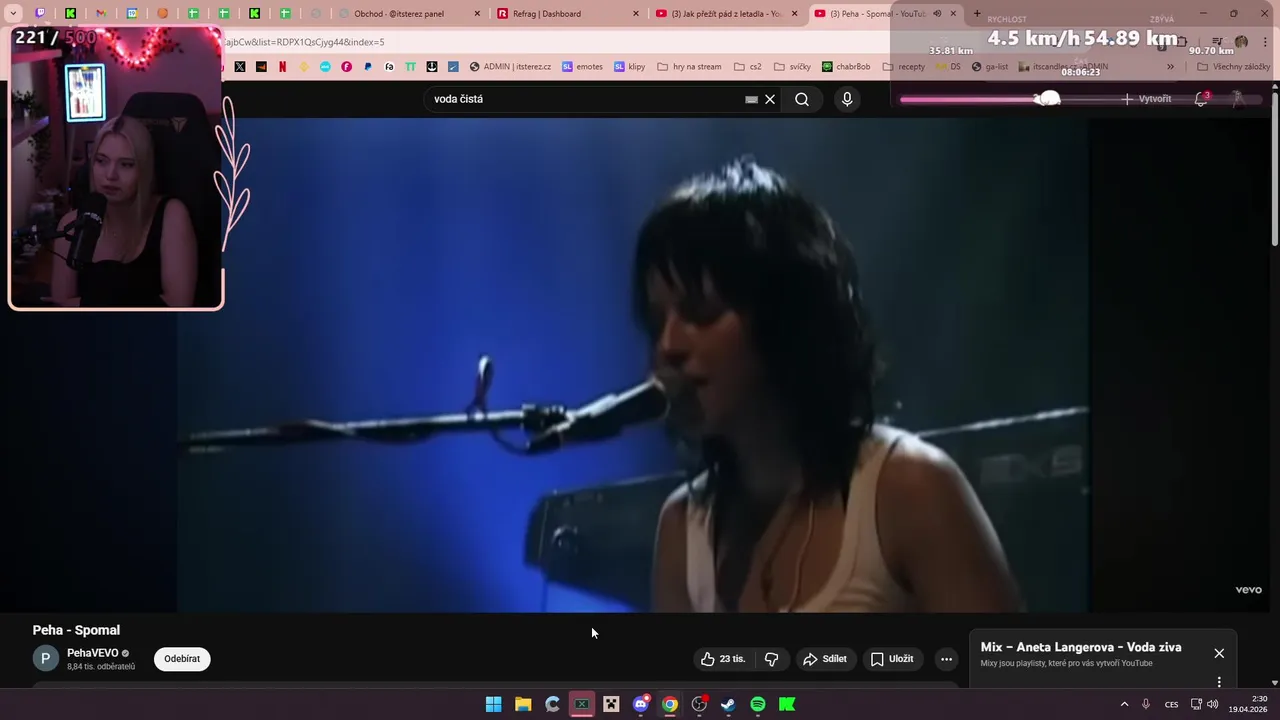
Task: Open Steam from the taskbar
Action: point(729,704)
